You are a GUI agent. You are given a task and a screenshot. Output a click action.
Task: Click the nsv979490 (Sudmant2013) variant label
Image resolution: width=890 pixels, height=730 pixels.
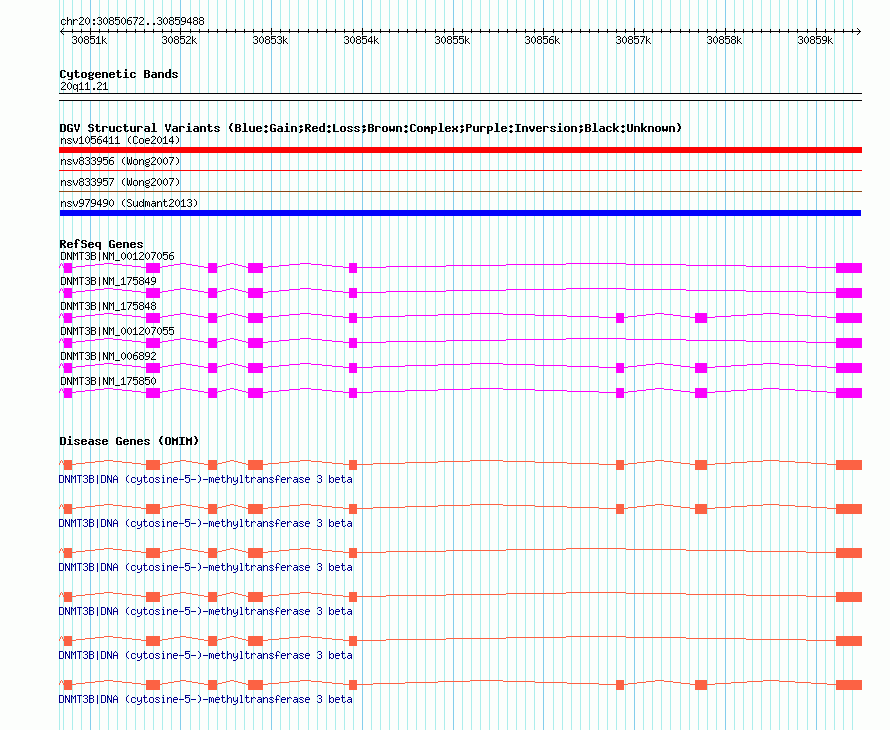(129, 203)
